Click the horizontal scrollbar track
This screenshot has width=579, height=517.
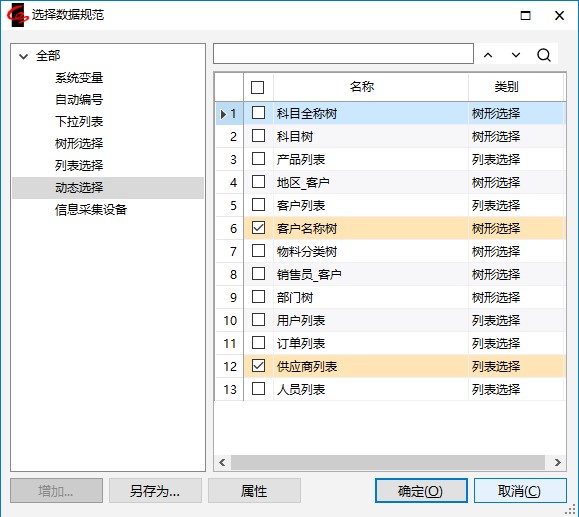point(388,462)
